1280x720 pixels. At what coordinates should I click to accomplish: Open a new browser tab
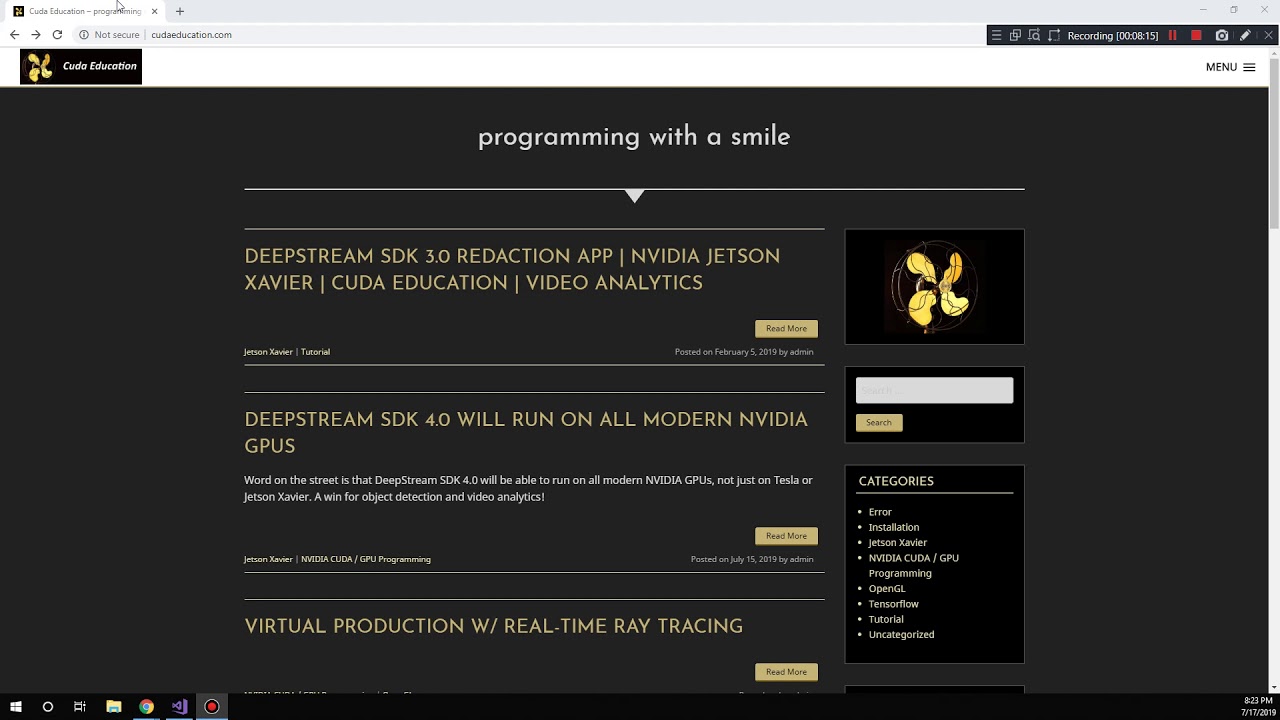pyautogui.click(x=180, y=11)
